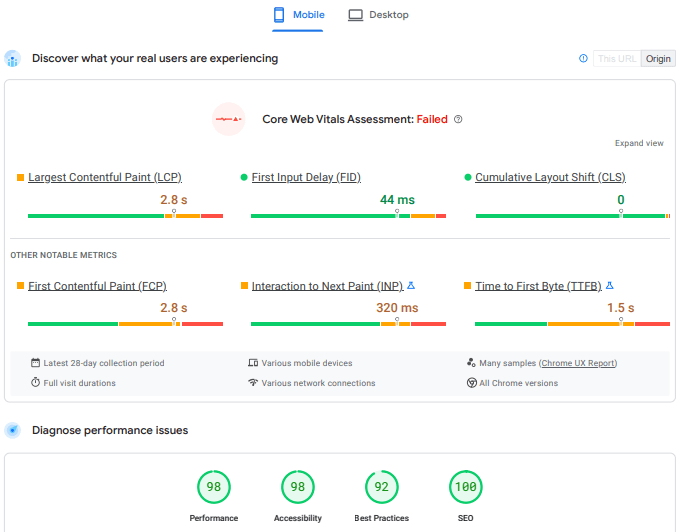The height and width of the screenshot is (532, 685).
Task: Open the Core Web Vitals help question icon
Action: coord(458,119)
